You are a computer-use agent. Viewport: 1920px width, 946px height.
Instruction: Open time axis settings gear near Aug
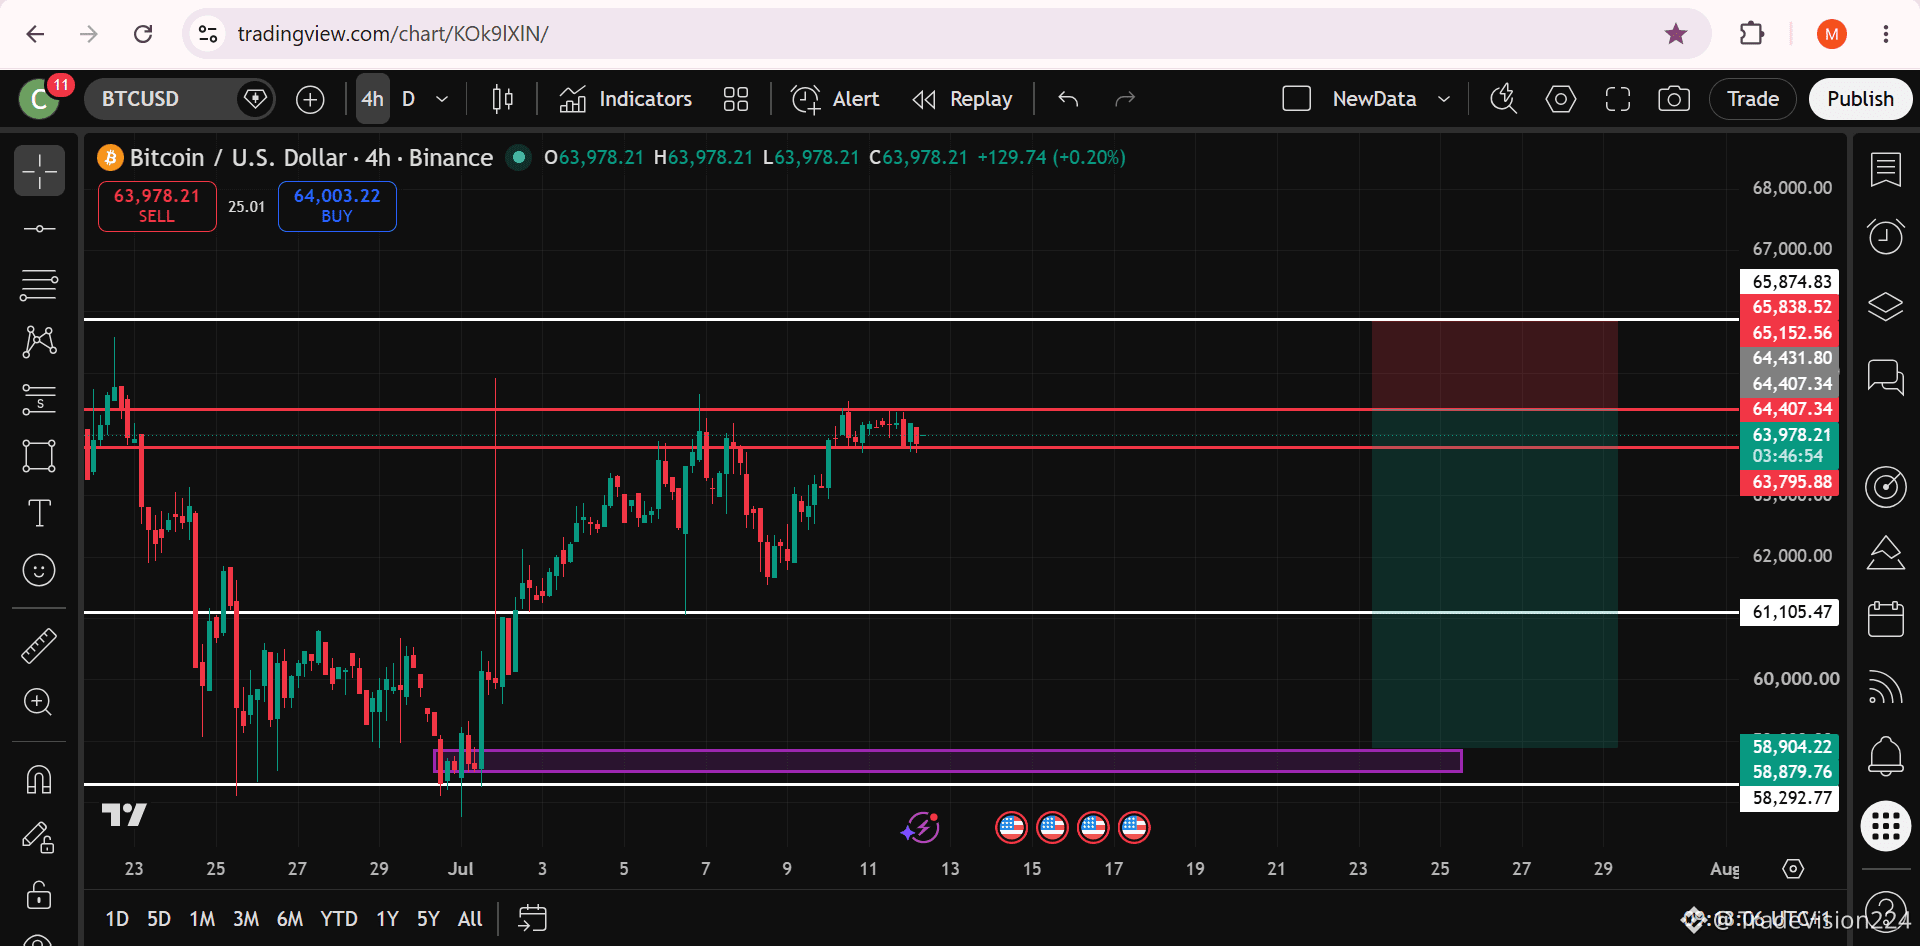(1794, 869)
